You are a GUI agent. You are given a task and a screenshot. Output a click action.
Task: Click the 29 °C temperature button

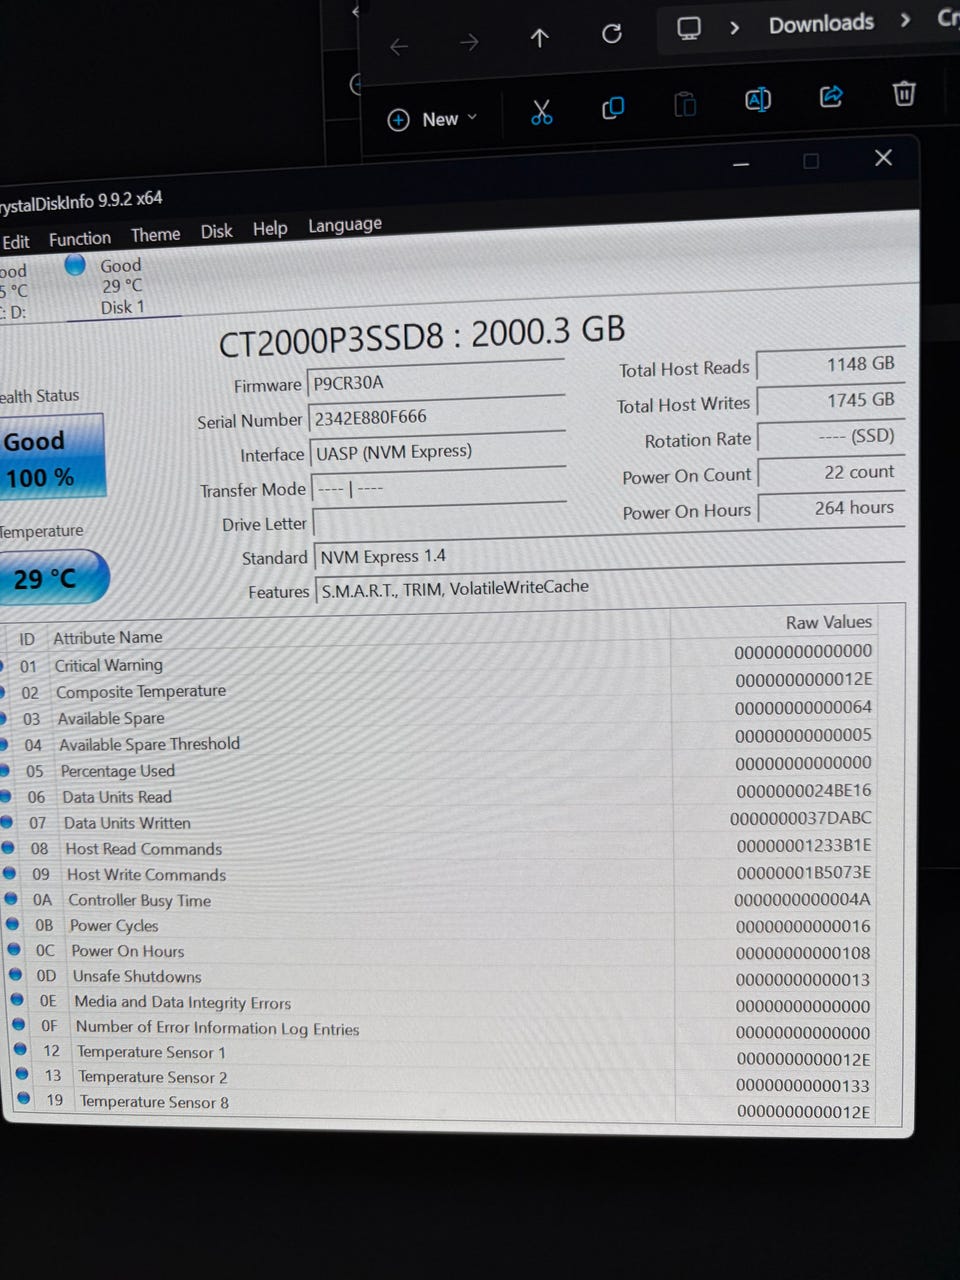[x=52, y=578]
